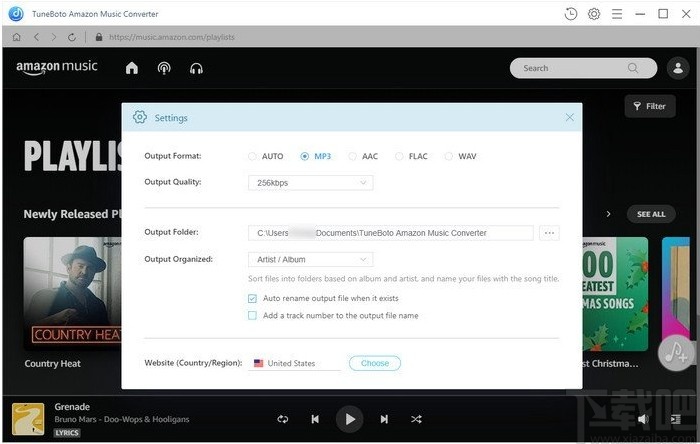Toggle repeat in the player bar
The width and height of the screenshot is (700, 444).
[283, 419]
